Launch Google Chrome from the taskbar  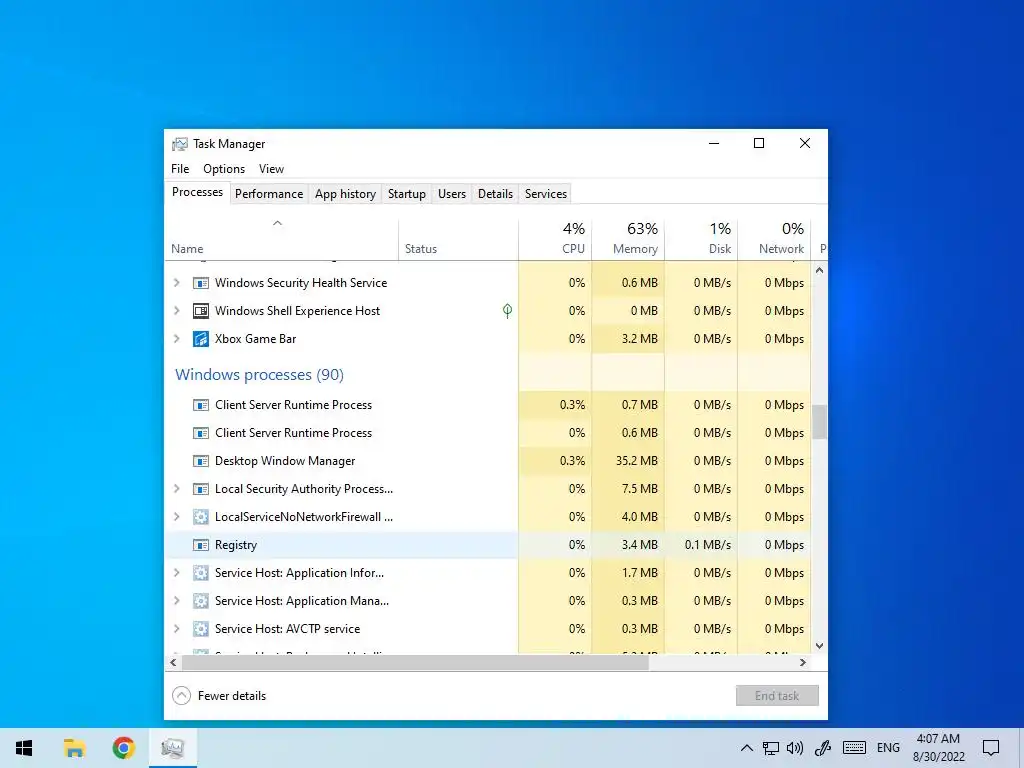pos(123,748)
